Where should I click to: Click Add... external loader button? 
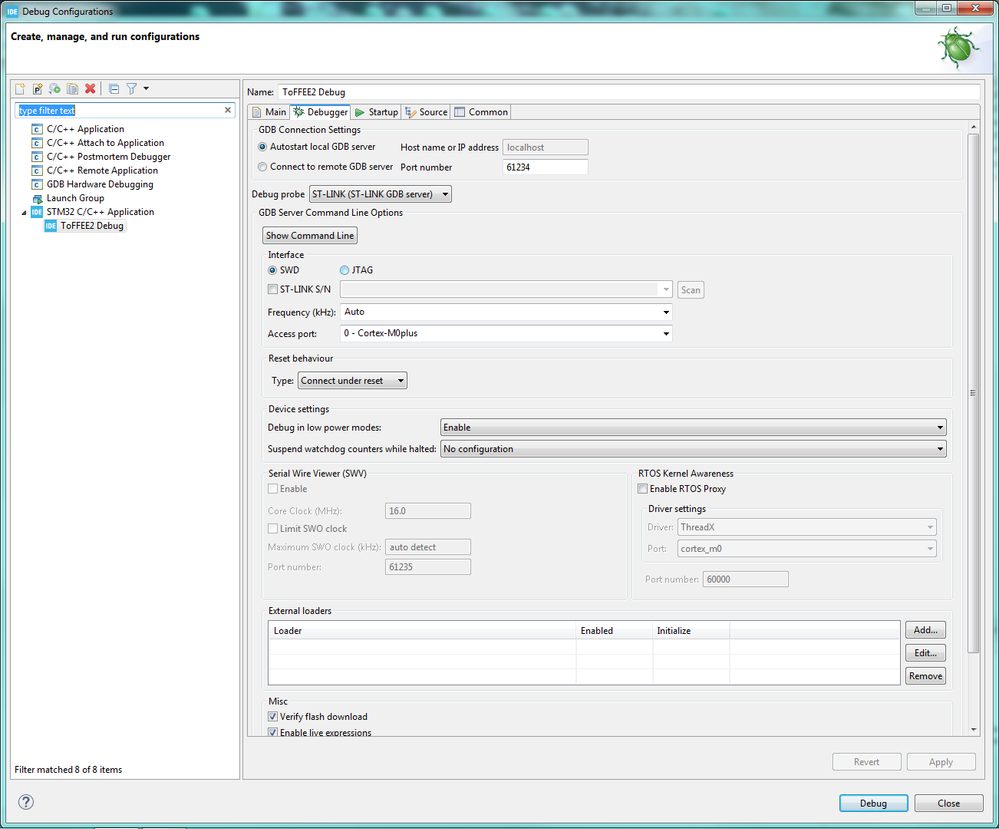(926, 630)
